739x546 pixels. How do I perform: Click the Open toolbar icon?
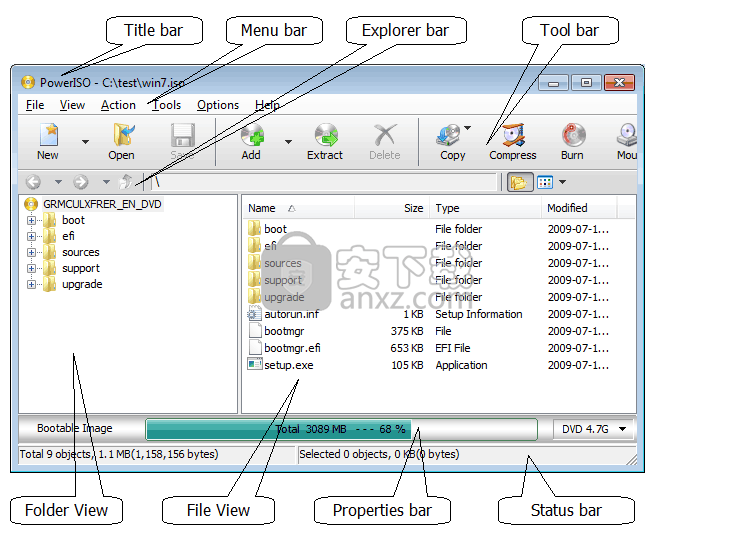[x=123, y=135]
